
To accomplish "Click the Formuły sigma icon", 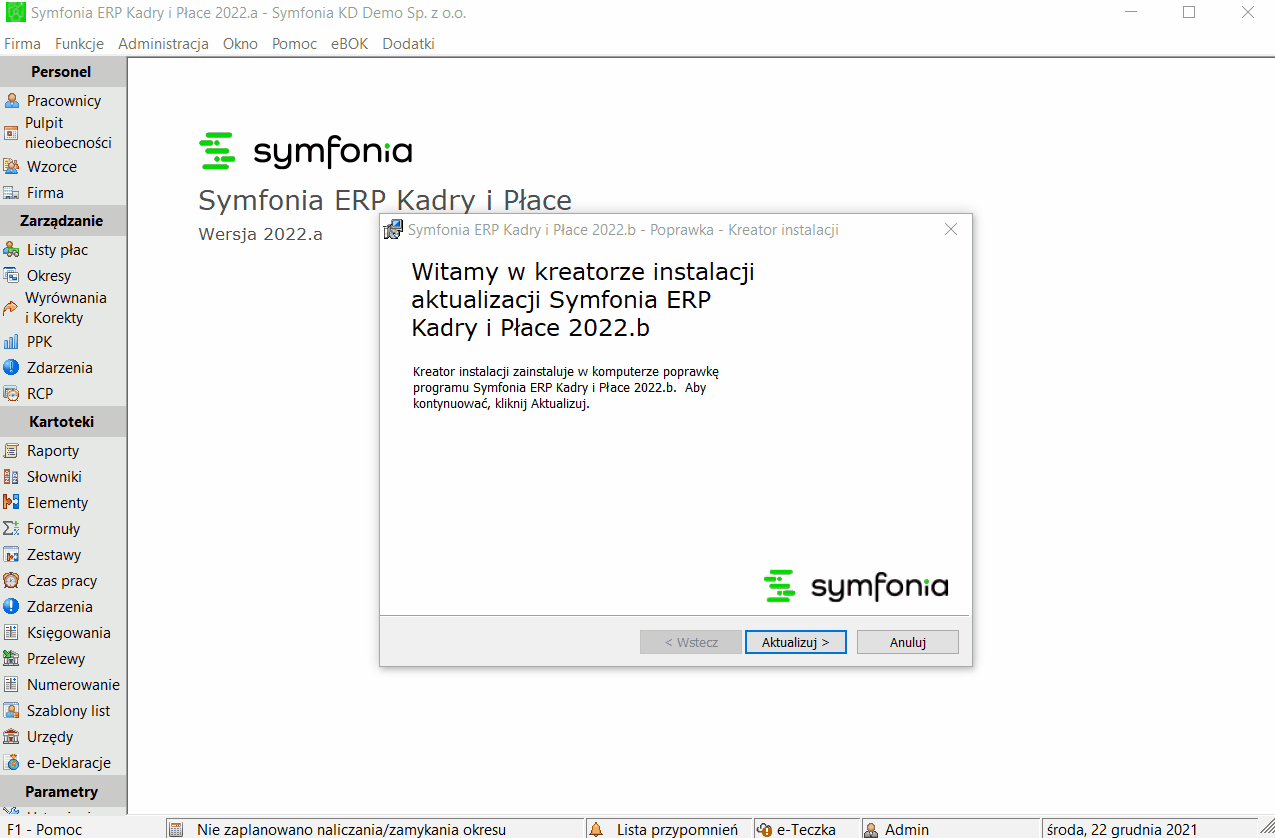I will click(x=12, y=529).
